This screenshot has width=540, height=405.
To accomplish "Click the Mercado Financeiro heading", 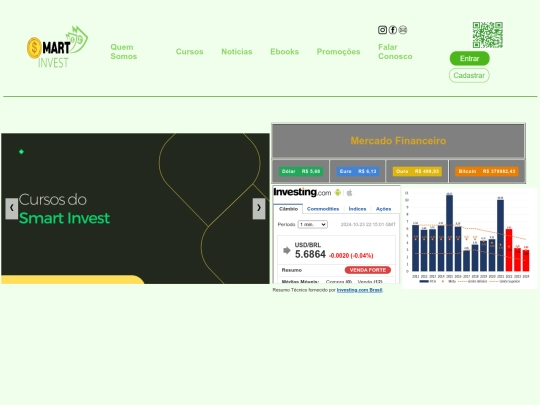I will click(398, 141).
